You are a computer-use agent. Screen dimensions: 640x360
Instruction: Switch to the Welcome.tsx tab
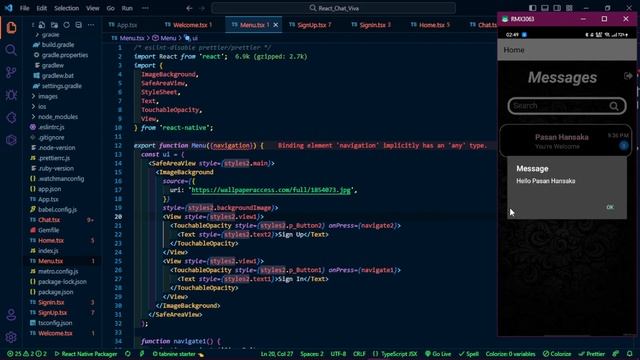click(x=189, y=25)
